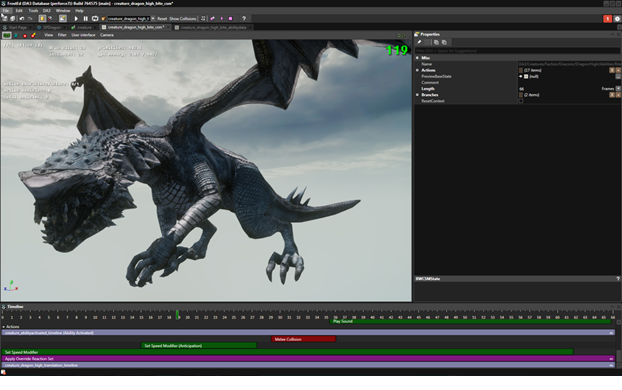Click the red record circle icon
Viewport: 622px width, 390px height.
[25, 35]
